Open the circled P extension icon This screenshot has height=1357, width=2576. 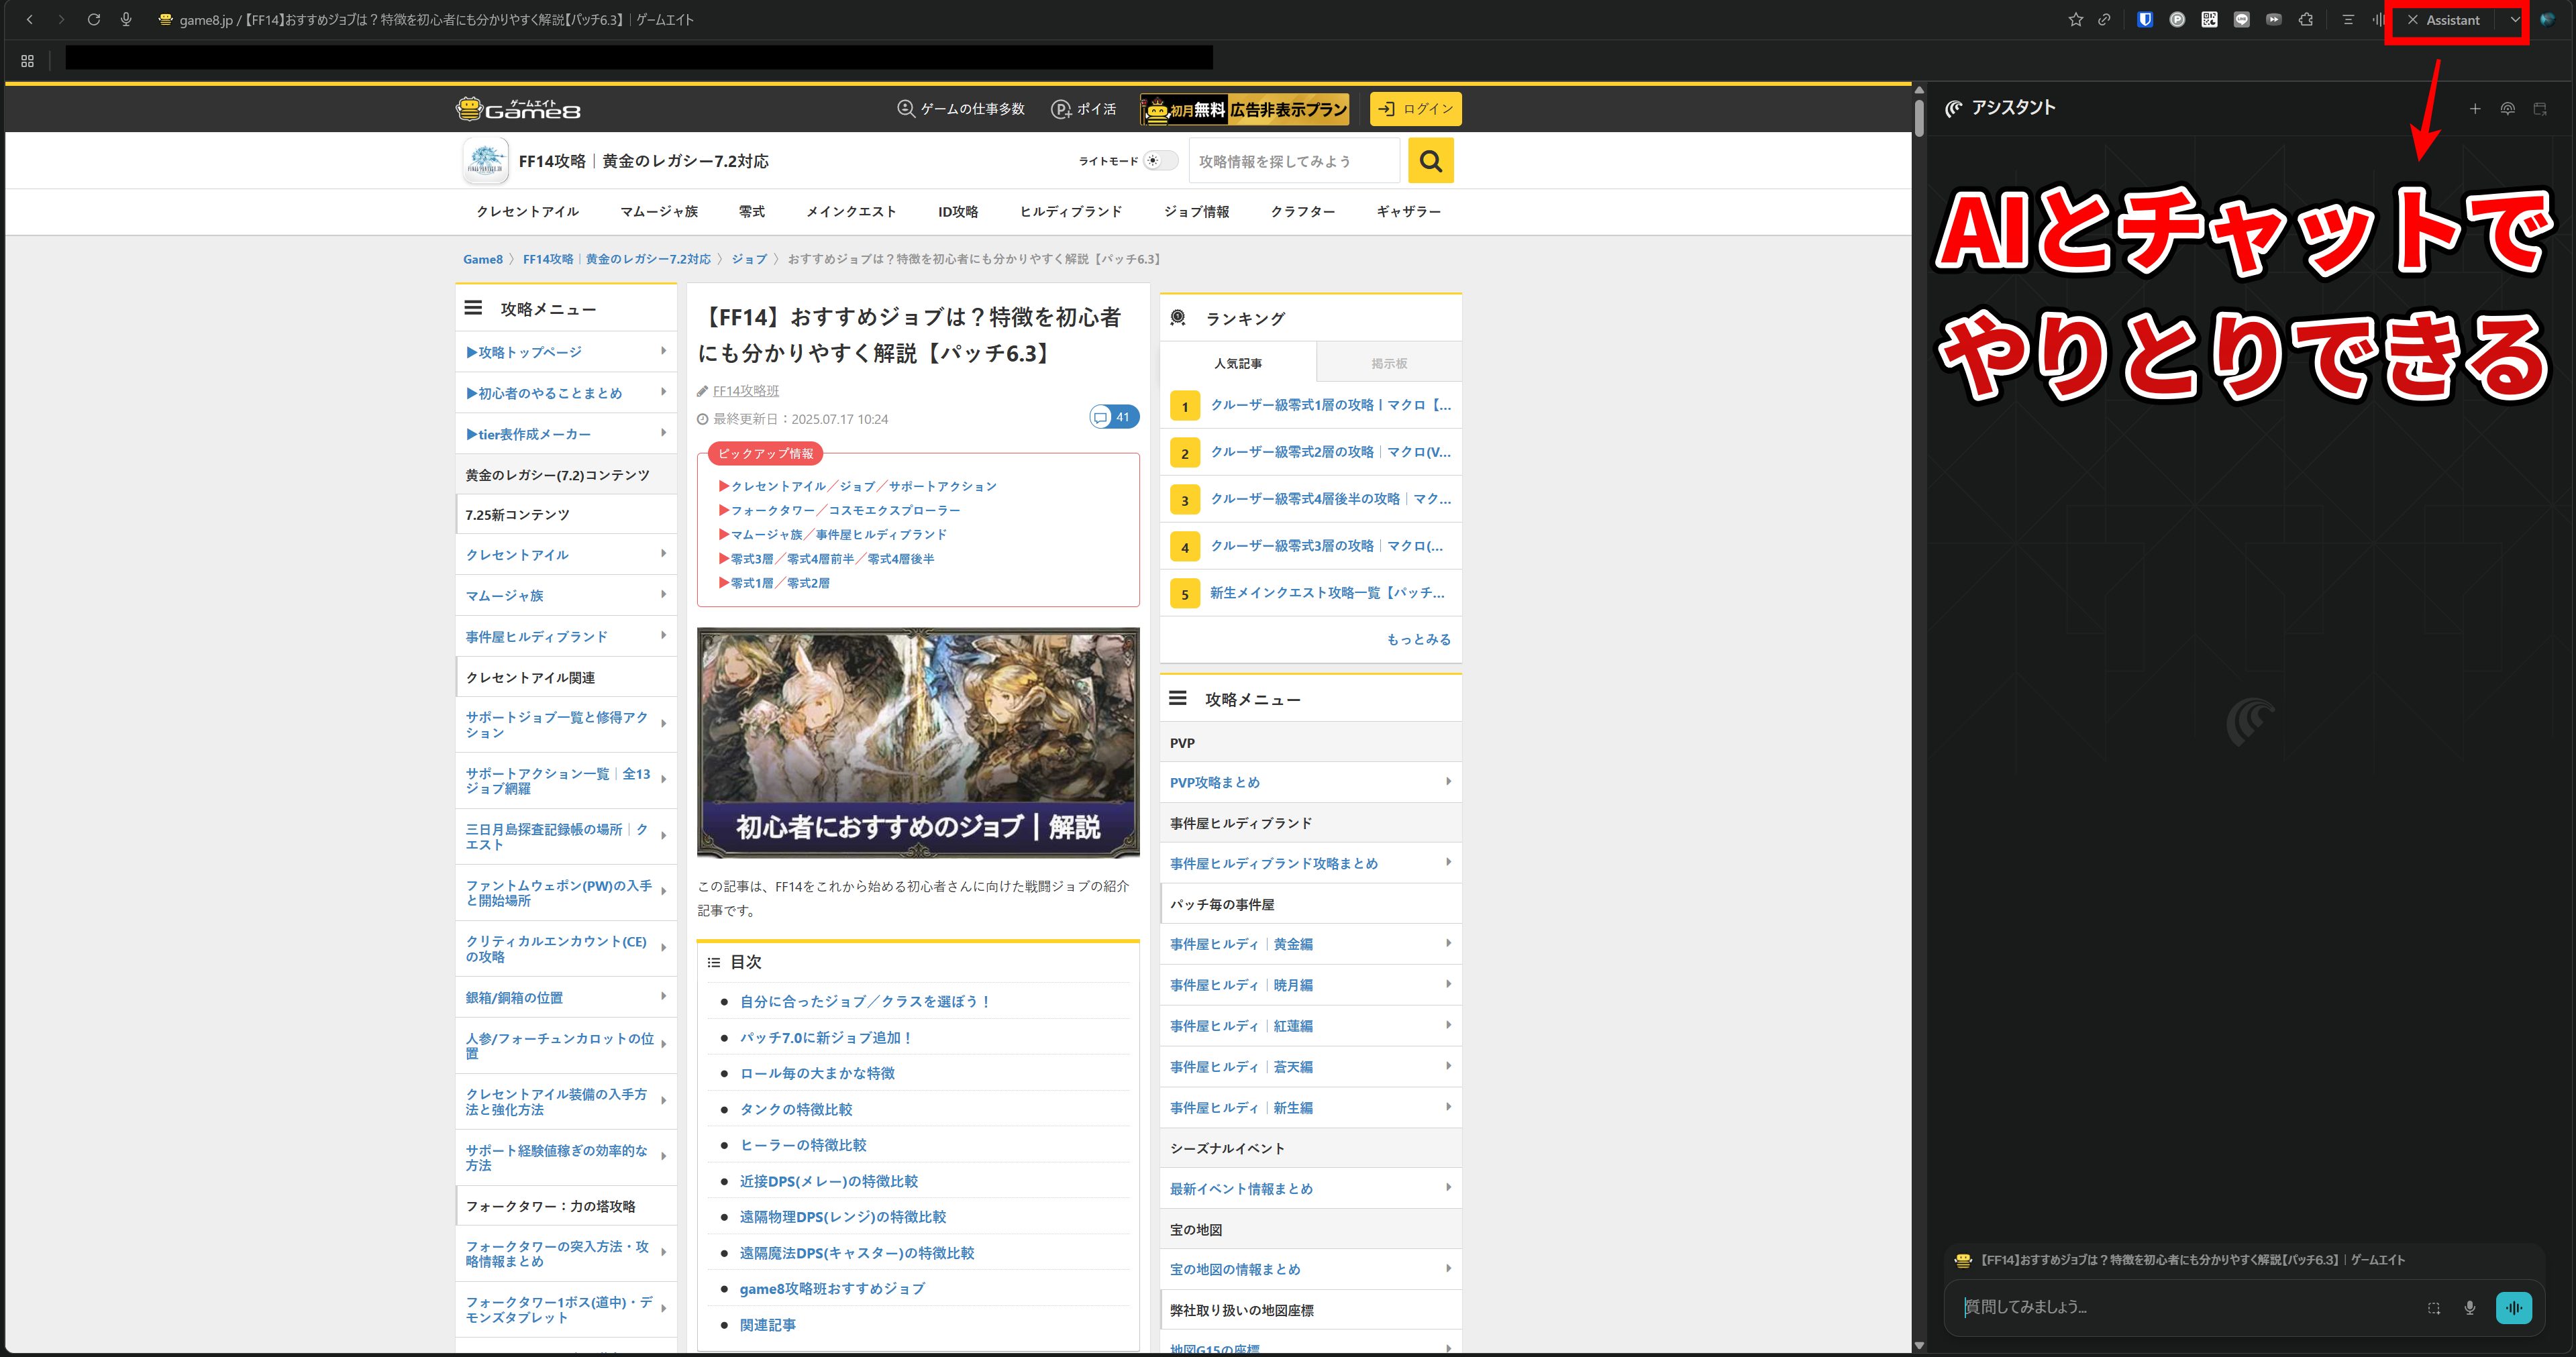click(2177, 19)
